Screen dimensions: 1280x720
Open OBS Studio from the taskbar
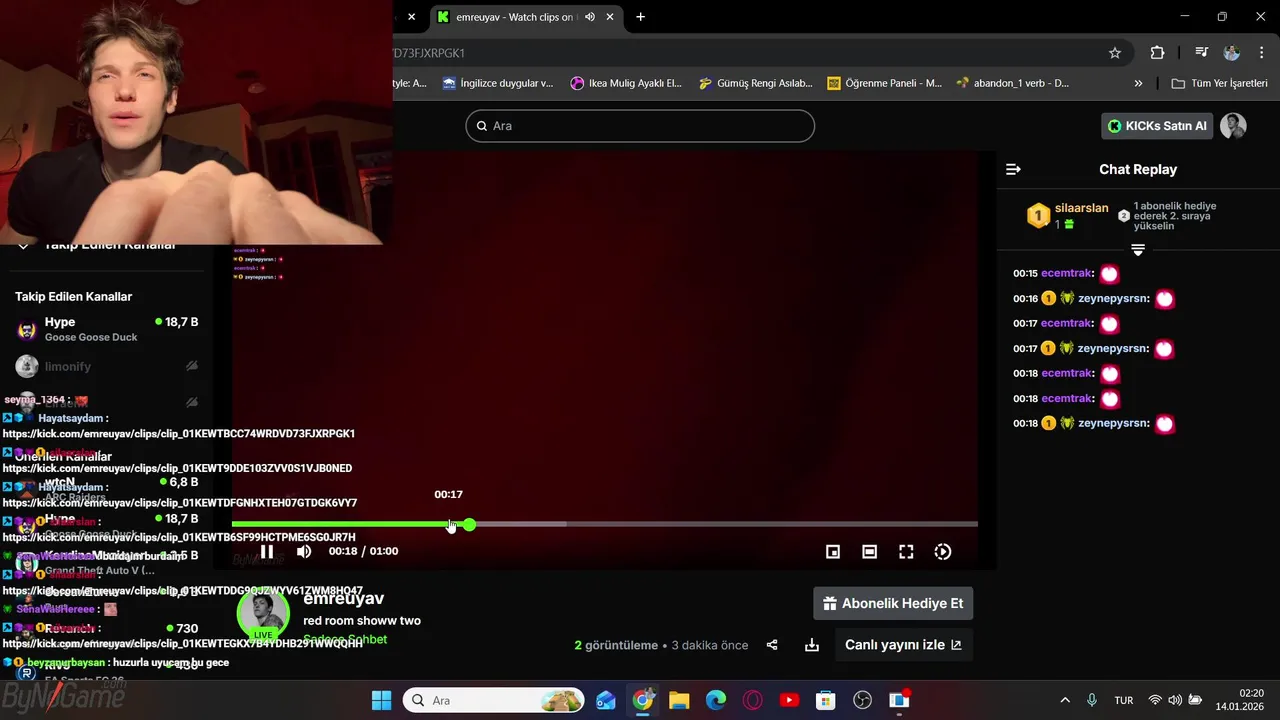point(863,700)
